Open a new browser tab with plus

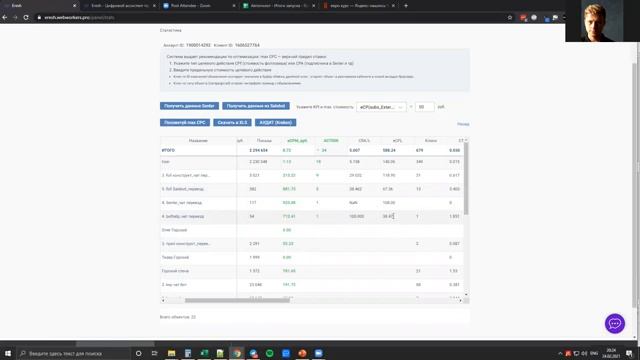(x=406, y=6)
